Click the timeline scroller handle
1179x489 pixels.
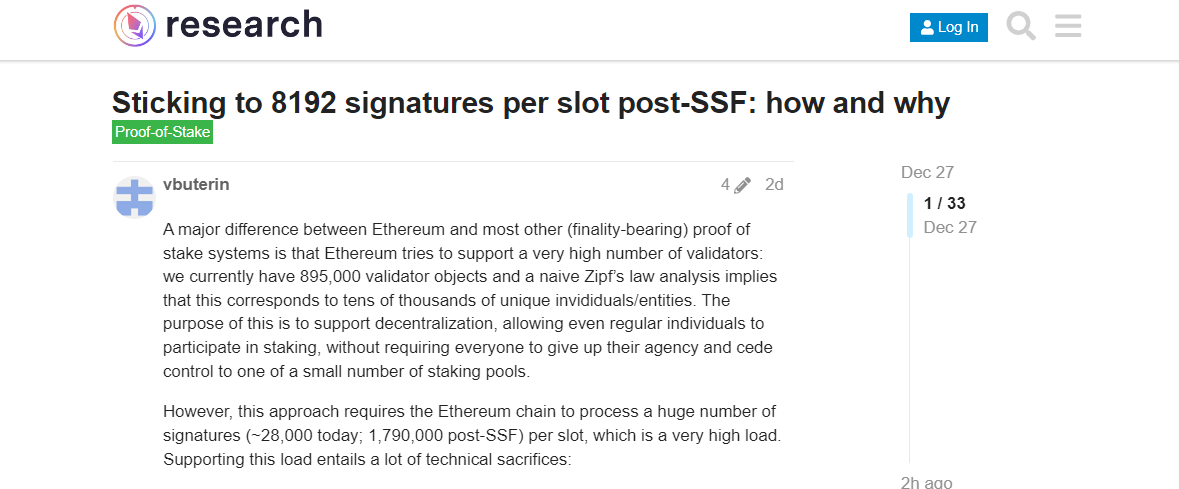[909, 215]
